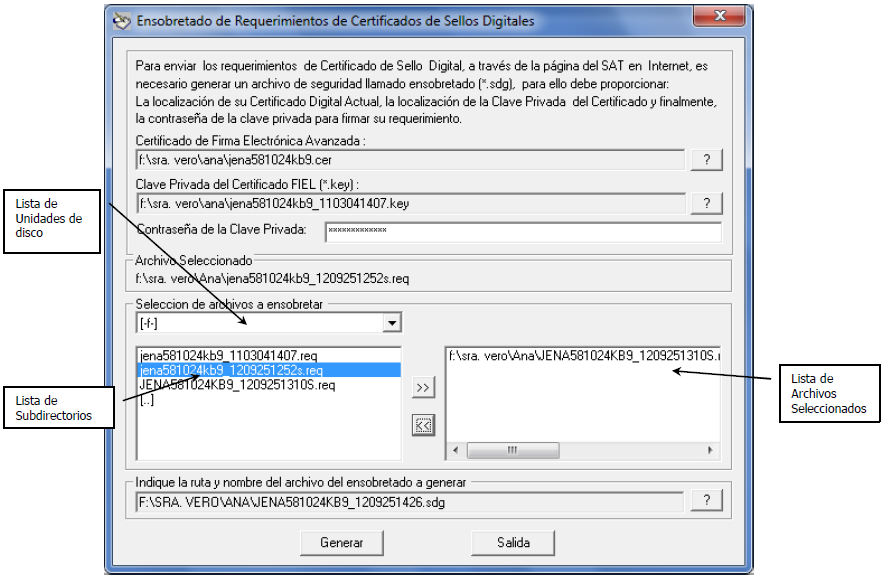Focus the Contraseña de la Clave Privada field
Screen dimensions: 885x580
click(522, 232)
